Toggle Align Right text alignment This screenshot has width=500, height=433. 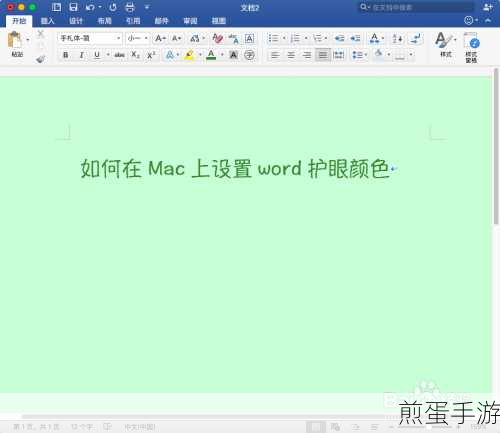[307, 55]
